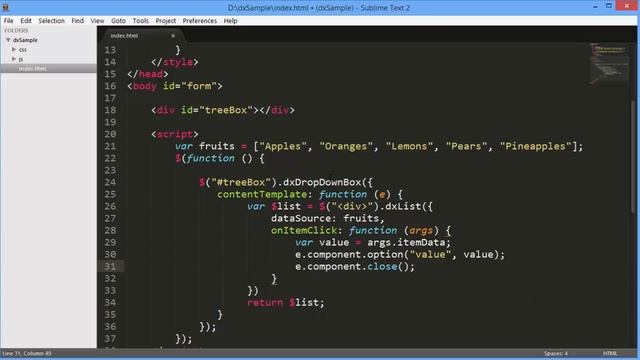The height and width of the screenshot is (360, 640).
Task: Open the Tools menu
Action: (140, 21)
